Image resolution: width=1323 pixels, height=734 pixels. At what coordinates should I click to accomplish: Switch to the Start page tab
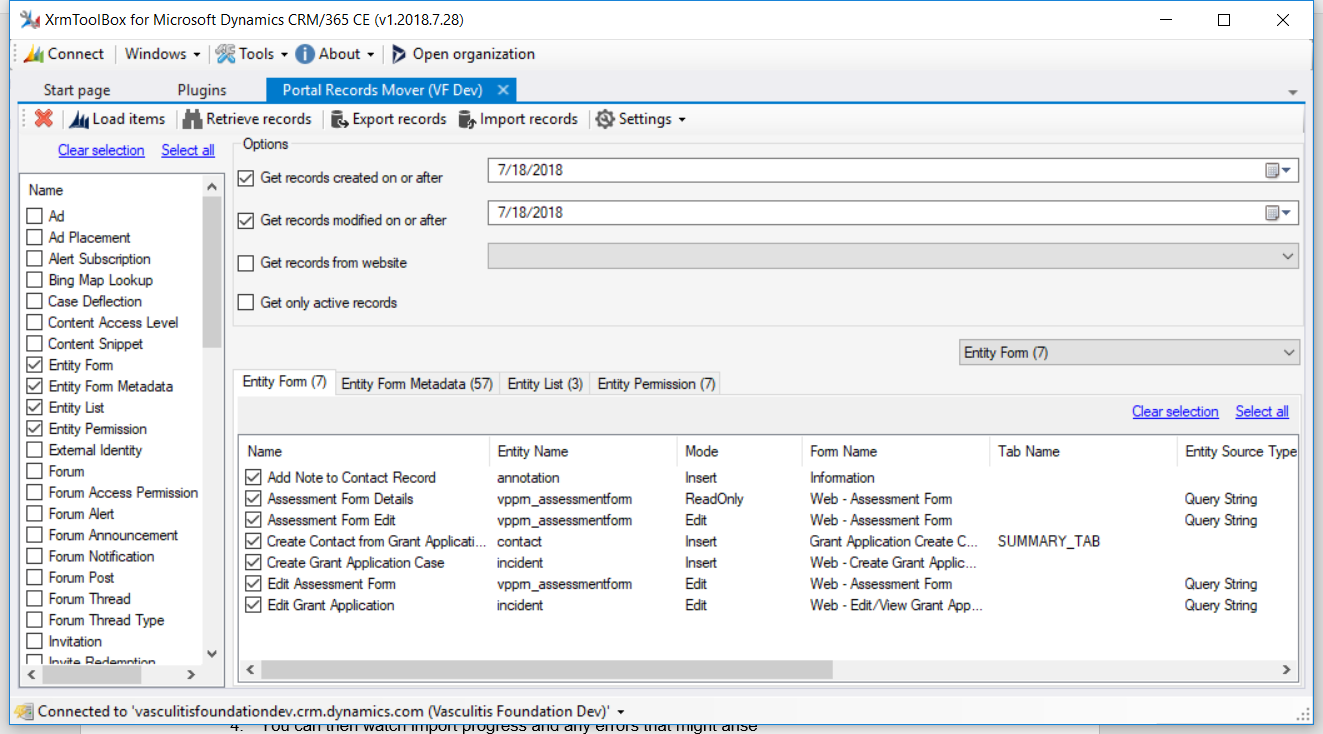click(77, 90)
